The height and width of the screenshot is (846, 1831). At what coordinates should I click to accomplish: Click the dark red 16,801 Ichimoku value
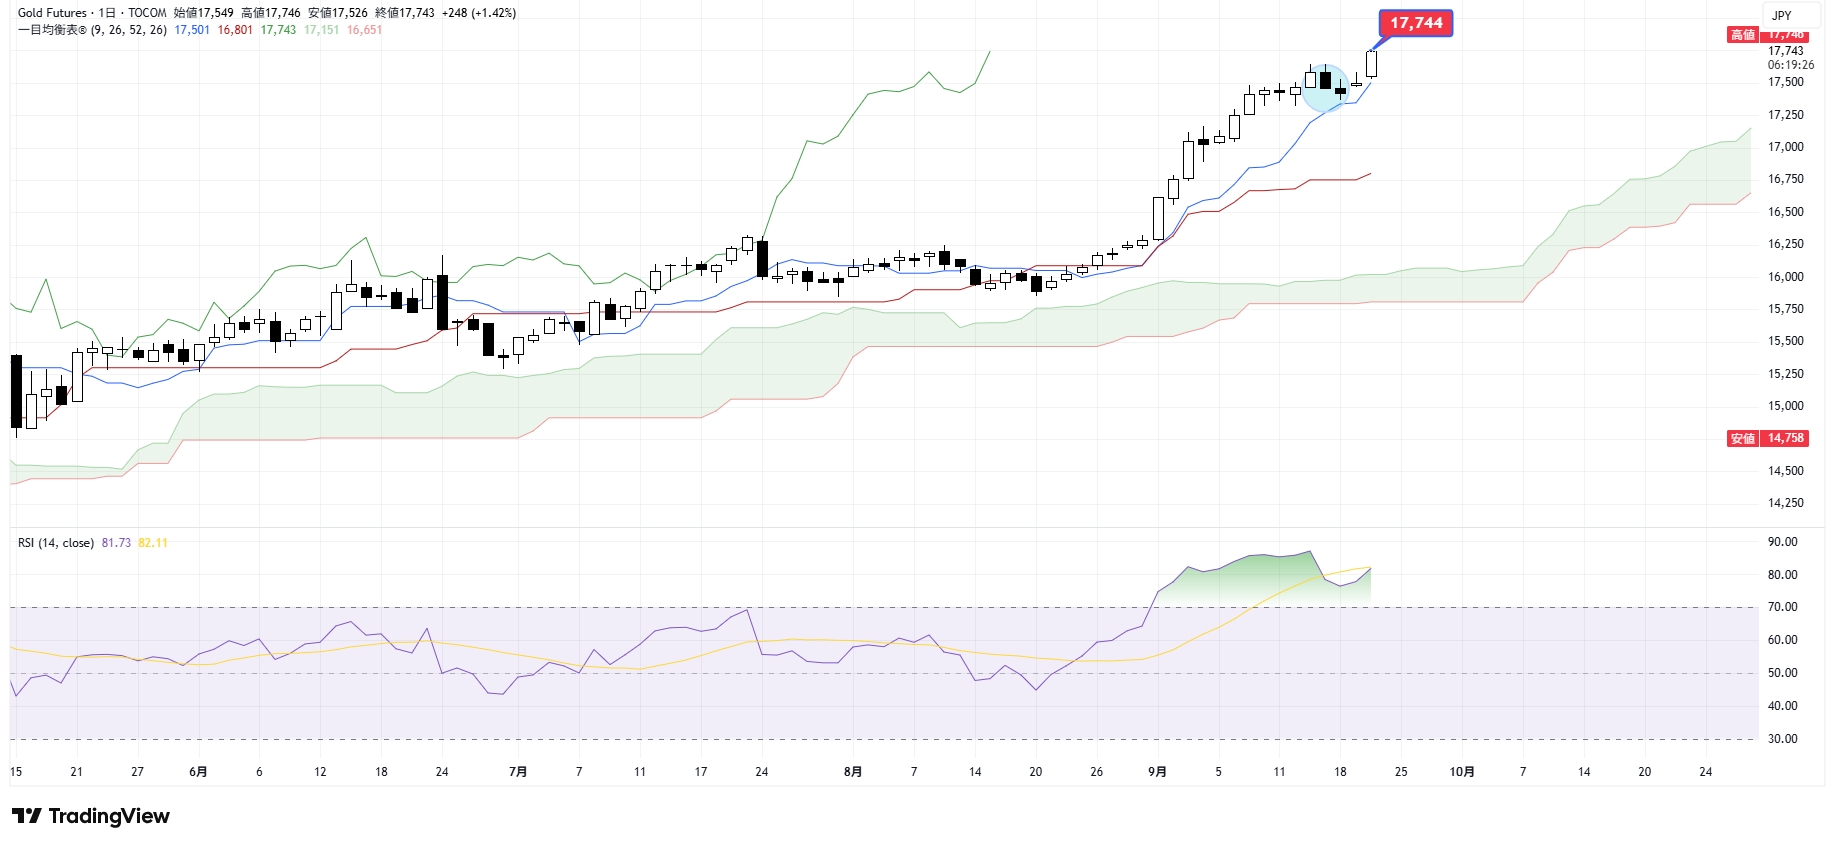pos(235,30)
